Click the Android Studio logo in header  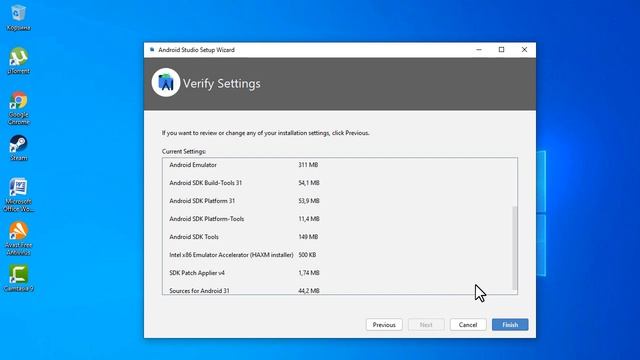click(166, 82)
